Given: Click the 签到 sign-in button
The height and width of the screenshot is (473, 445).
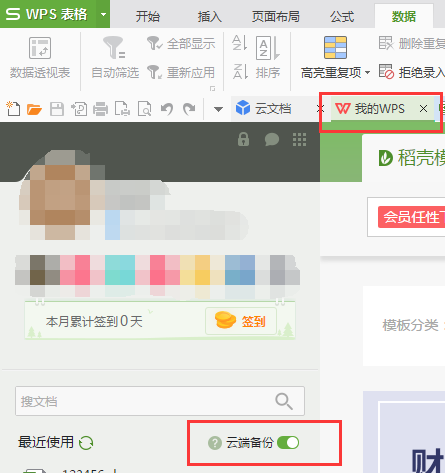Looking at the screenshot, I should pyautogui.click(x=241, y=321).
